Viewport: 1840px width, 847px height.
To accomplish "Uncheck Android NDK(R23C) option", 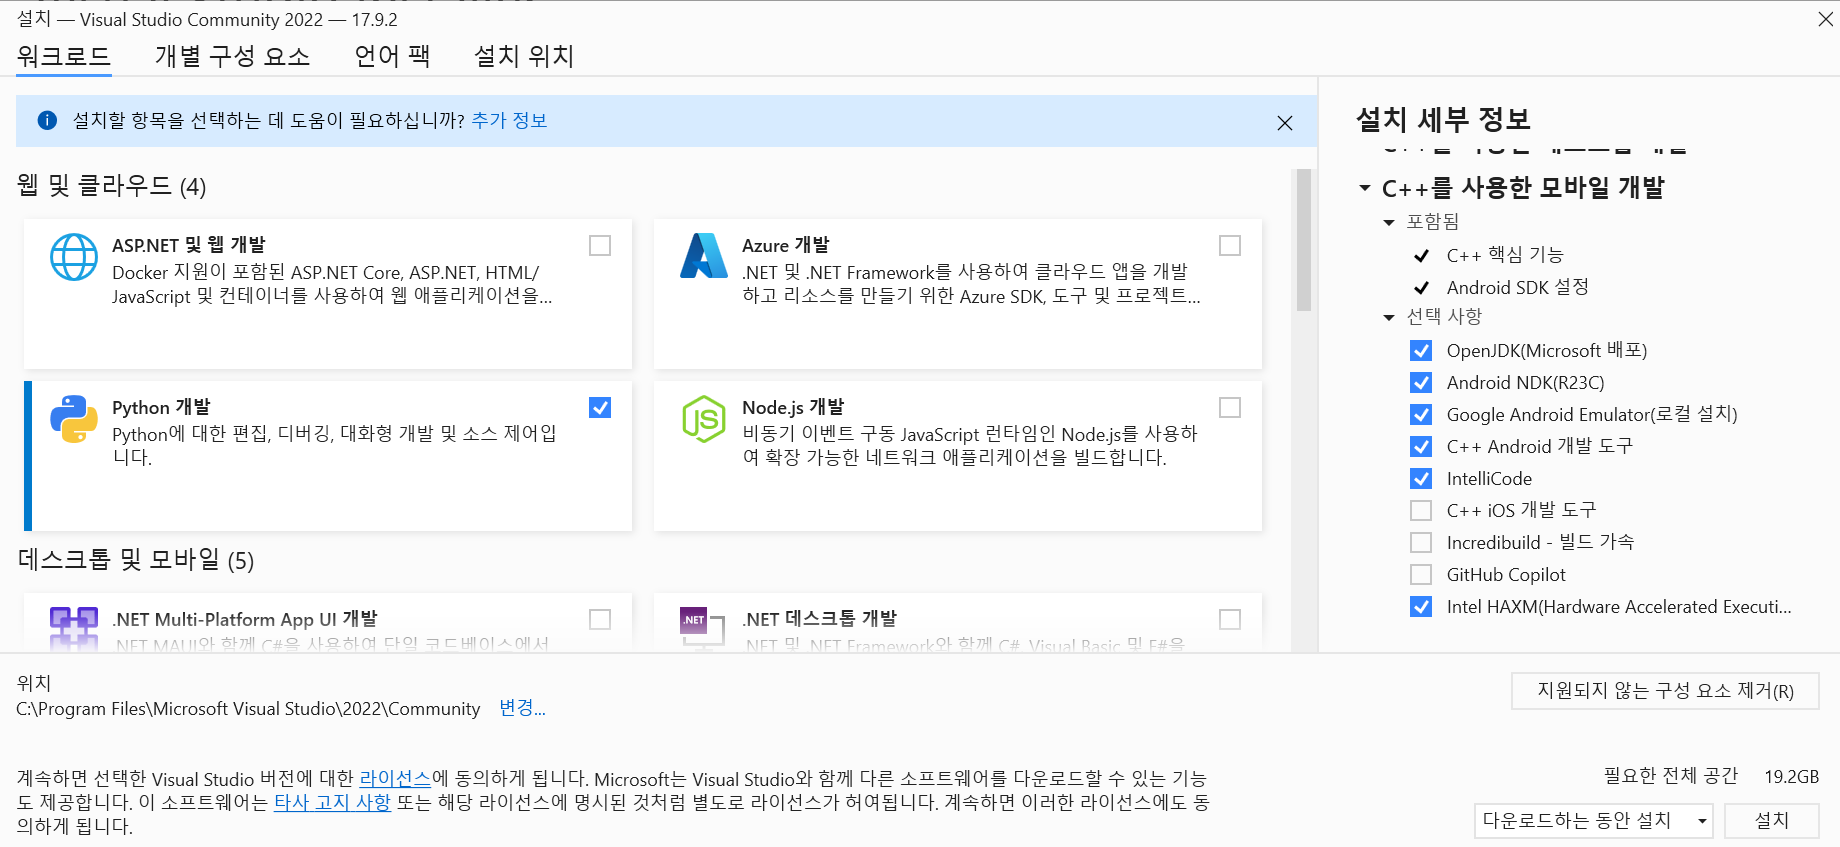I will 1421,383.
